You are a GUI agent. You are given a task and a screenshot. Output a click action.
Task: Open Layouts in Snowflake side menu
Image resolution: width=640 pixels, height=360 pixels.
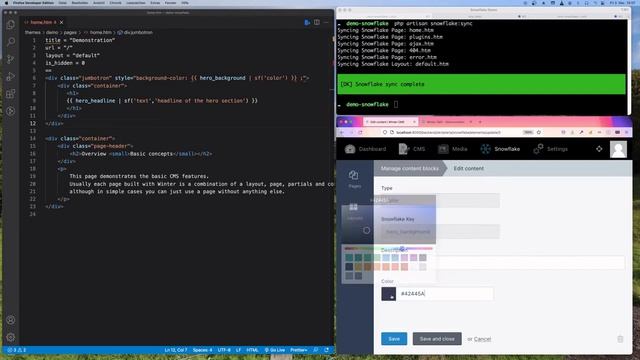[354, 211]
